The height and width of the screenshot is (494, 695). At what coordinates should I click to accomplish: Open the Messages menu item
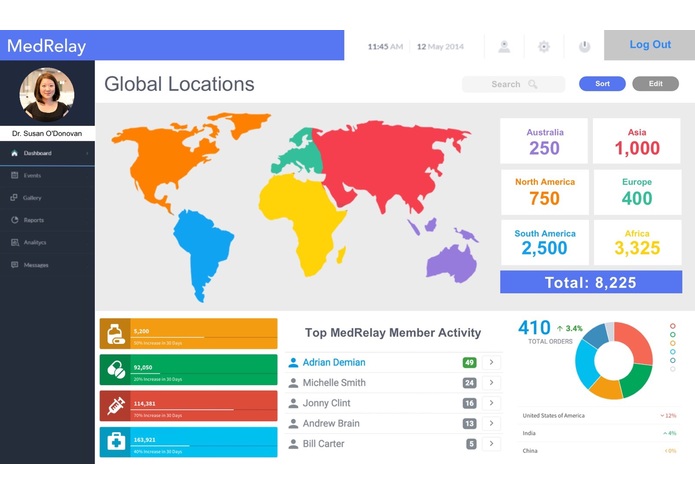47,265
